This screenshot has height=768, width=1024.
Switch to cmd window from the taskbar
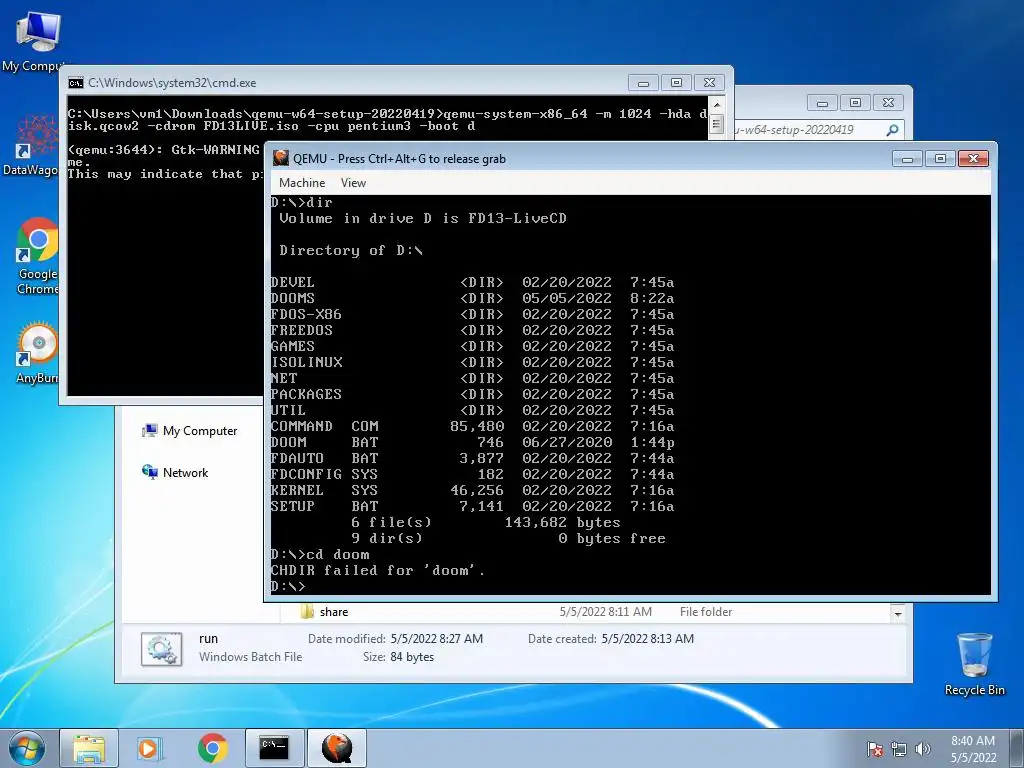[274, 748]
